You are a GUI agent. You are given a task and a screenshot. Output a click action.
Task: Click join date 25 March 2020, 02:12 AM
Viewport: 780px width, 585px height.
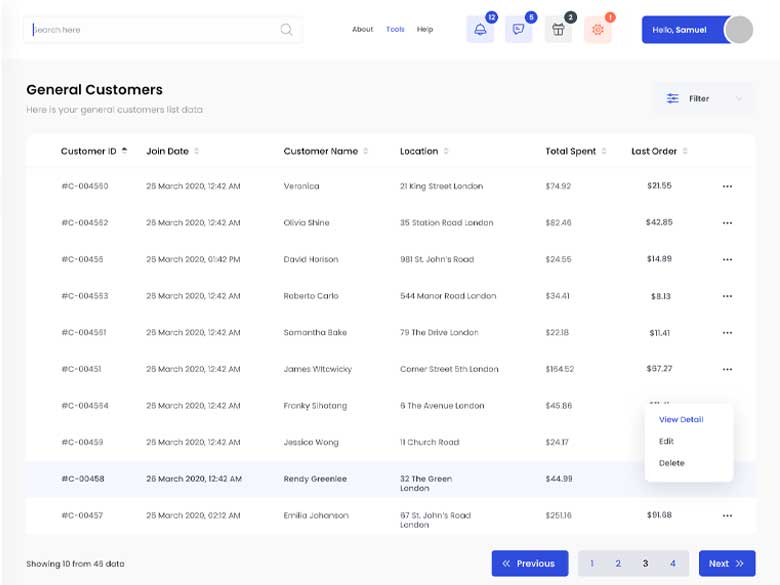193,515
